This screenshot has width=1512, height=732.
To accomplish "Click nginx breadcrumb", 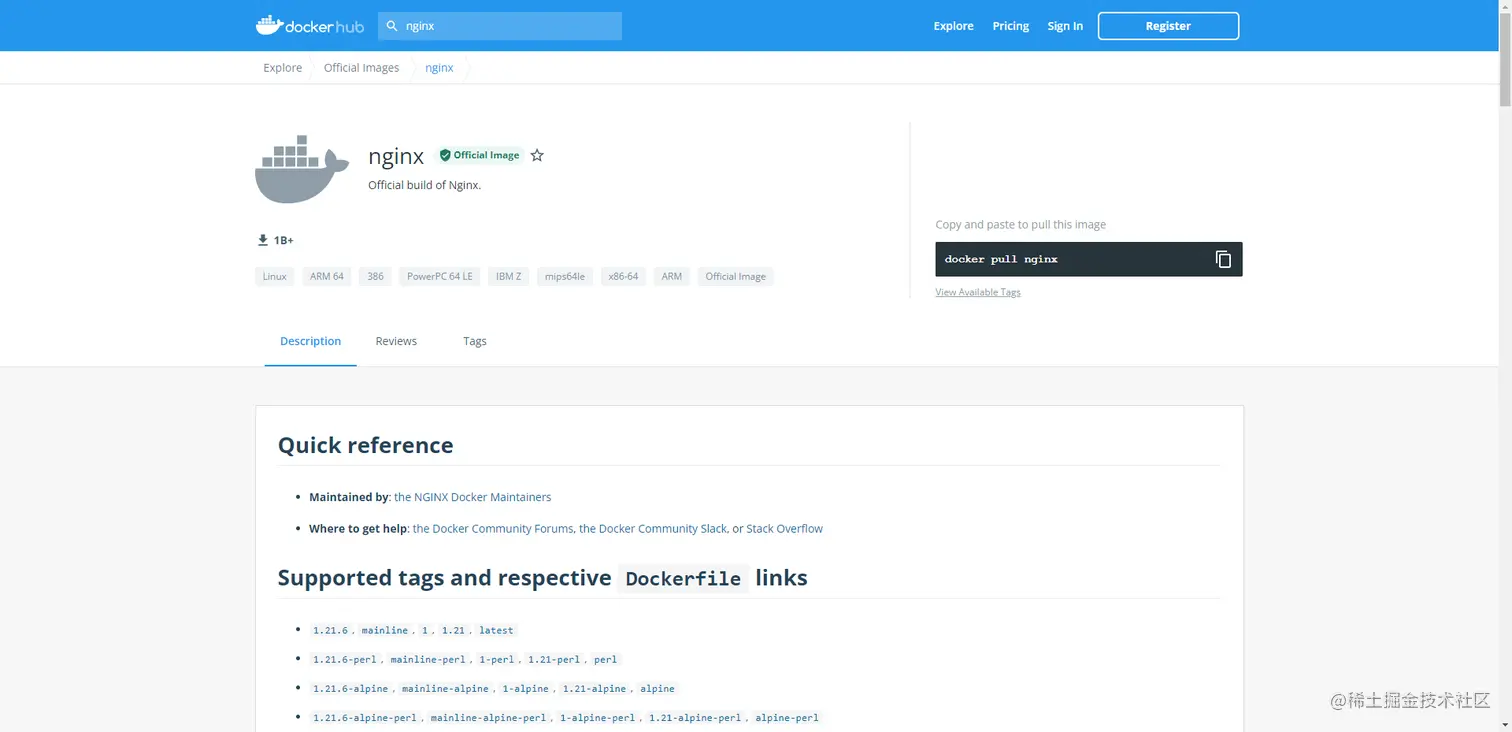I will pos(439,68).
